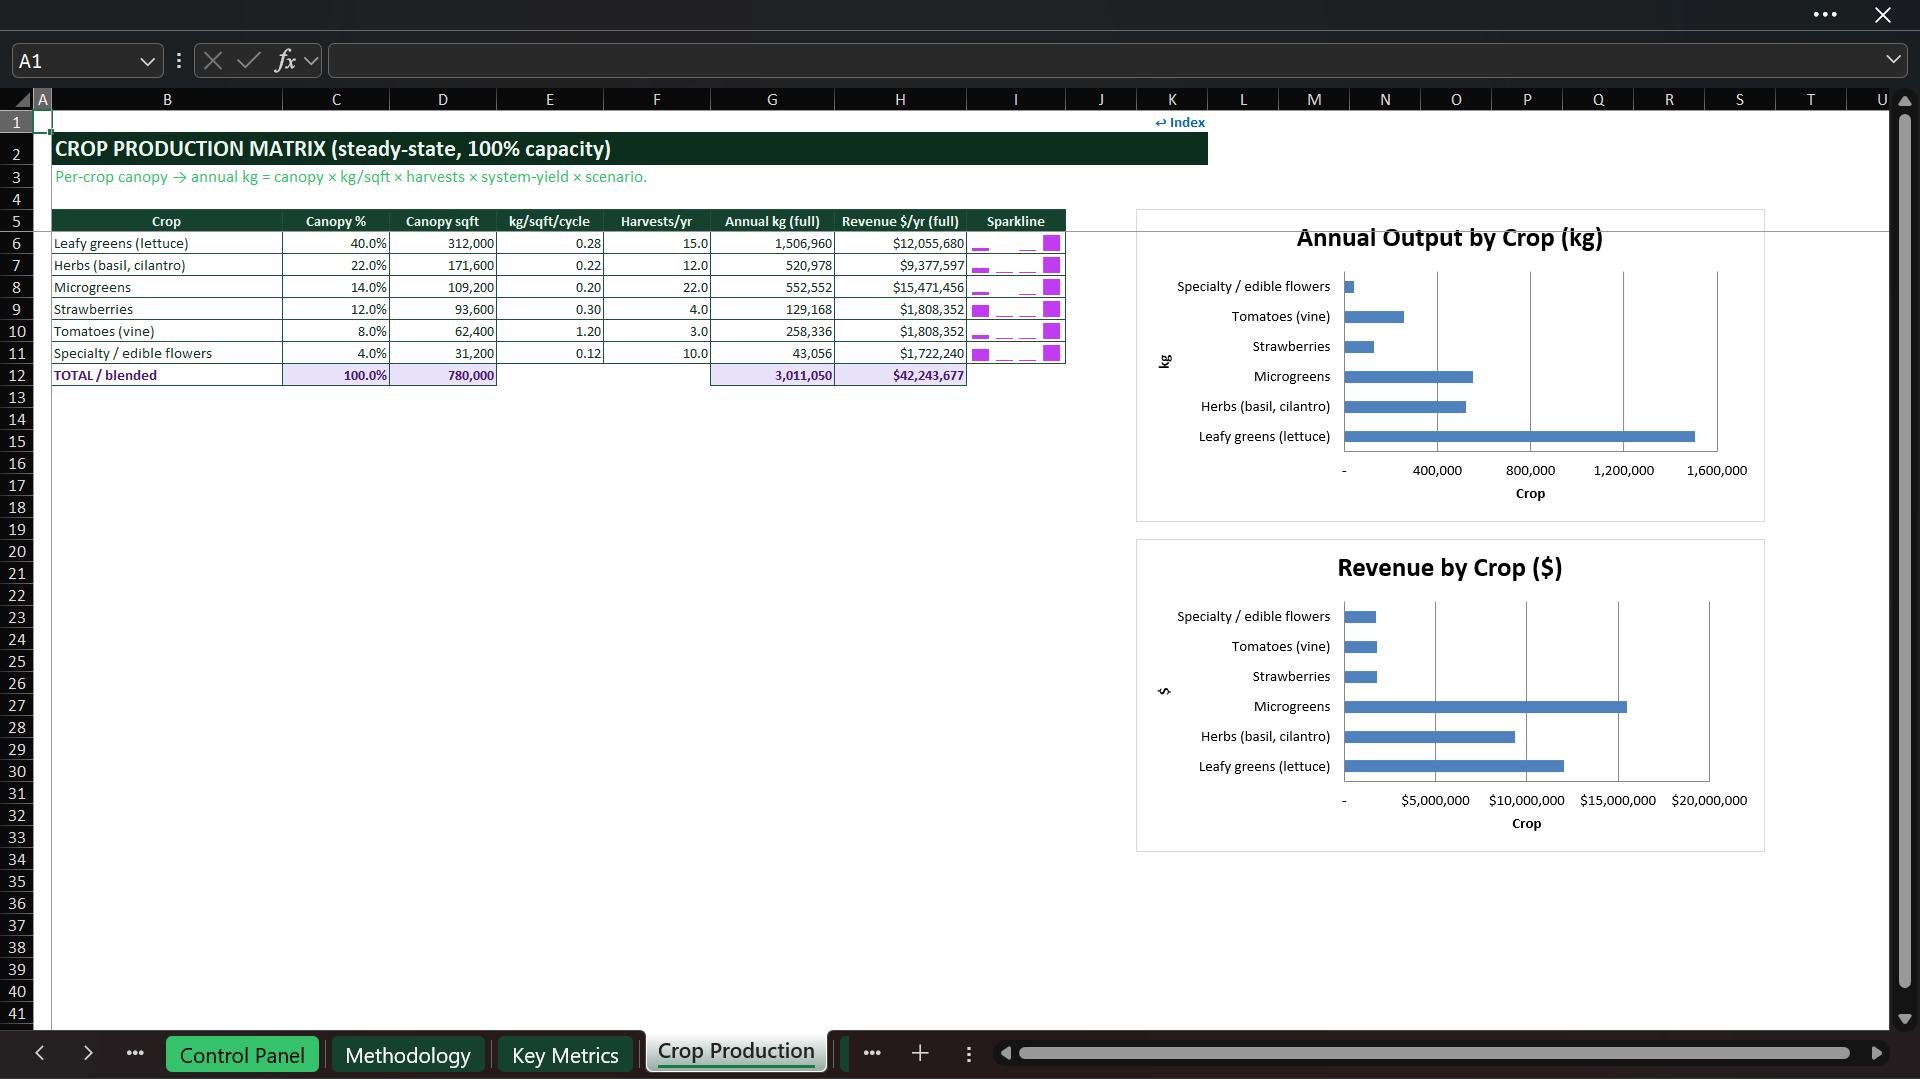The width and height of the screenshot is (1920, 1080).
Task: Open sheet options vertical dots near scrollbar
Action: [x=968, y=1054]
